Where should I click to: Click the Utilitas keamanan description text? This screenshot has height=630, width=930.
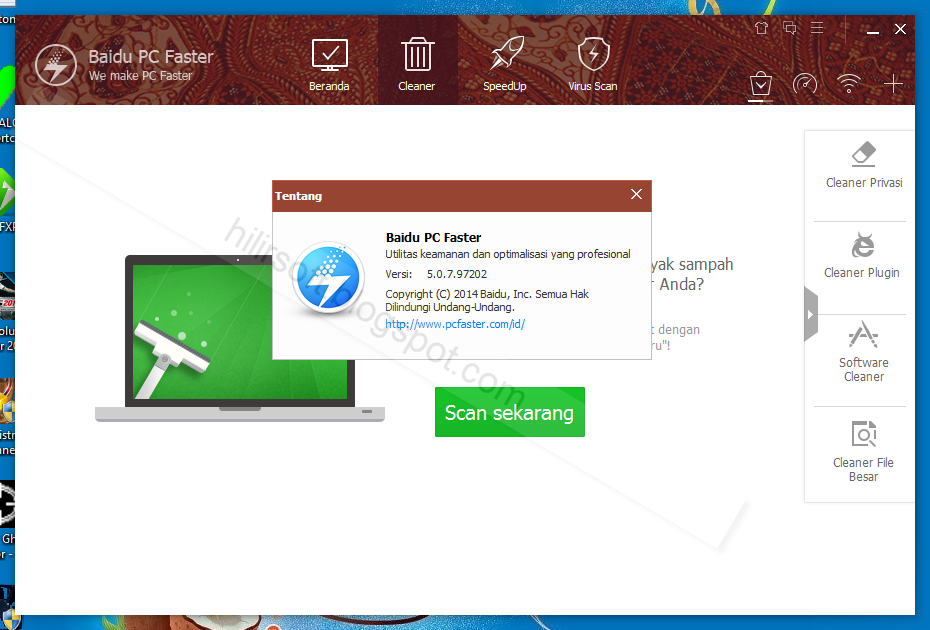(508, 254)
